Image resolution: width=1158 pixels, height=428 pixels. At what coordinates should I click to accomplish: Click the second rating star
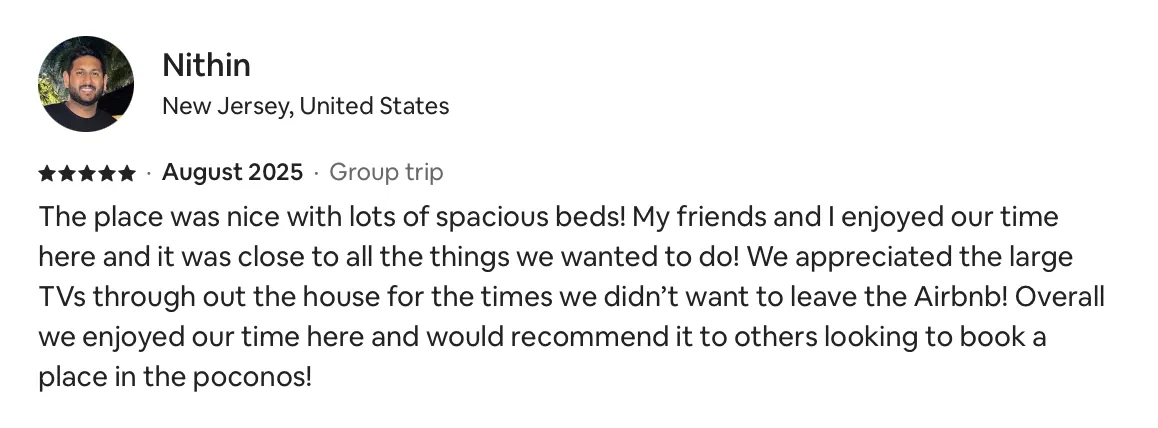67,173
